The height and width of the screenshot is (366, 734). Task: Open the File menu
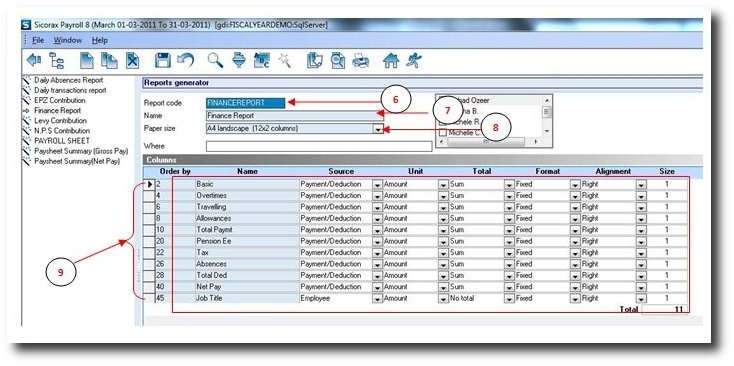point(38,40)
